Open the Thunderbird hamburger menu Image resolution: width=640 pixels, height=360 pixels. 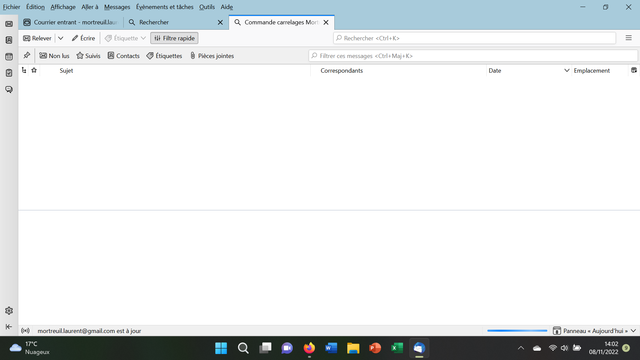coord(629,38)
